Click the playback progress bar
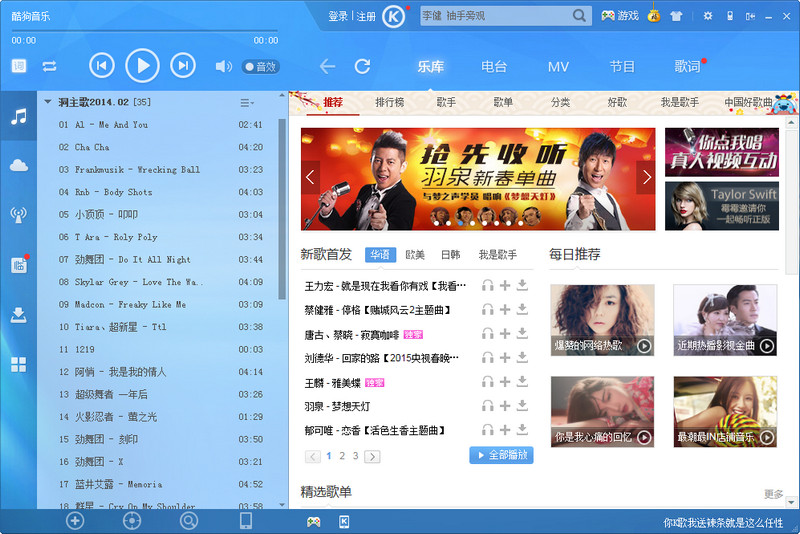Image resolution: width=800 pixels, height=534 pixels. pos(140,30)
